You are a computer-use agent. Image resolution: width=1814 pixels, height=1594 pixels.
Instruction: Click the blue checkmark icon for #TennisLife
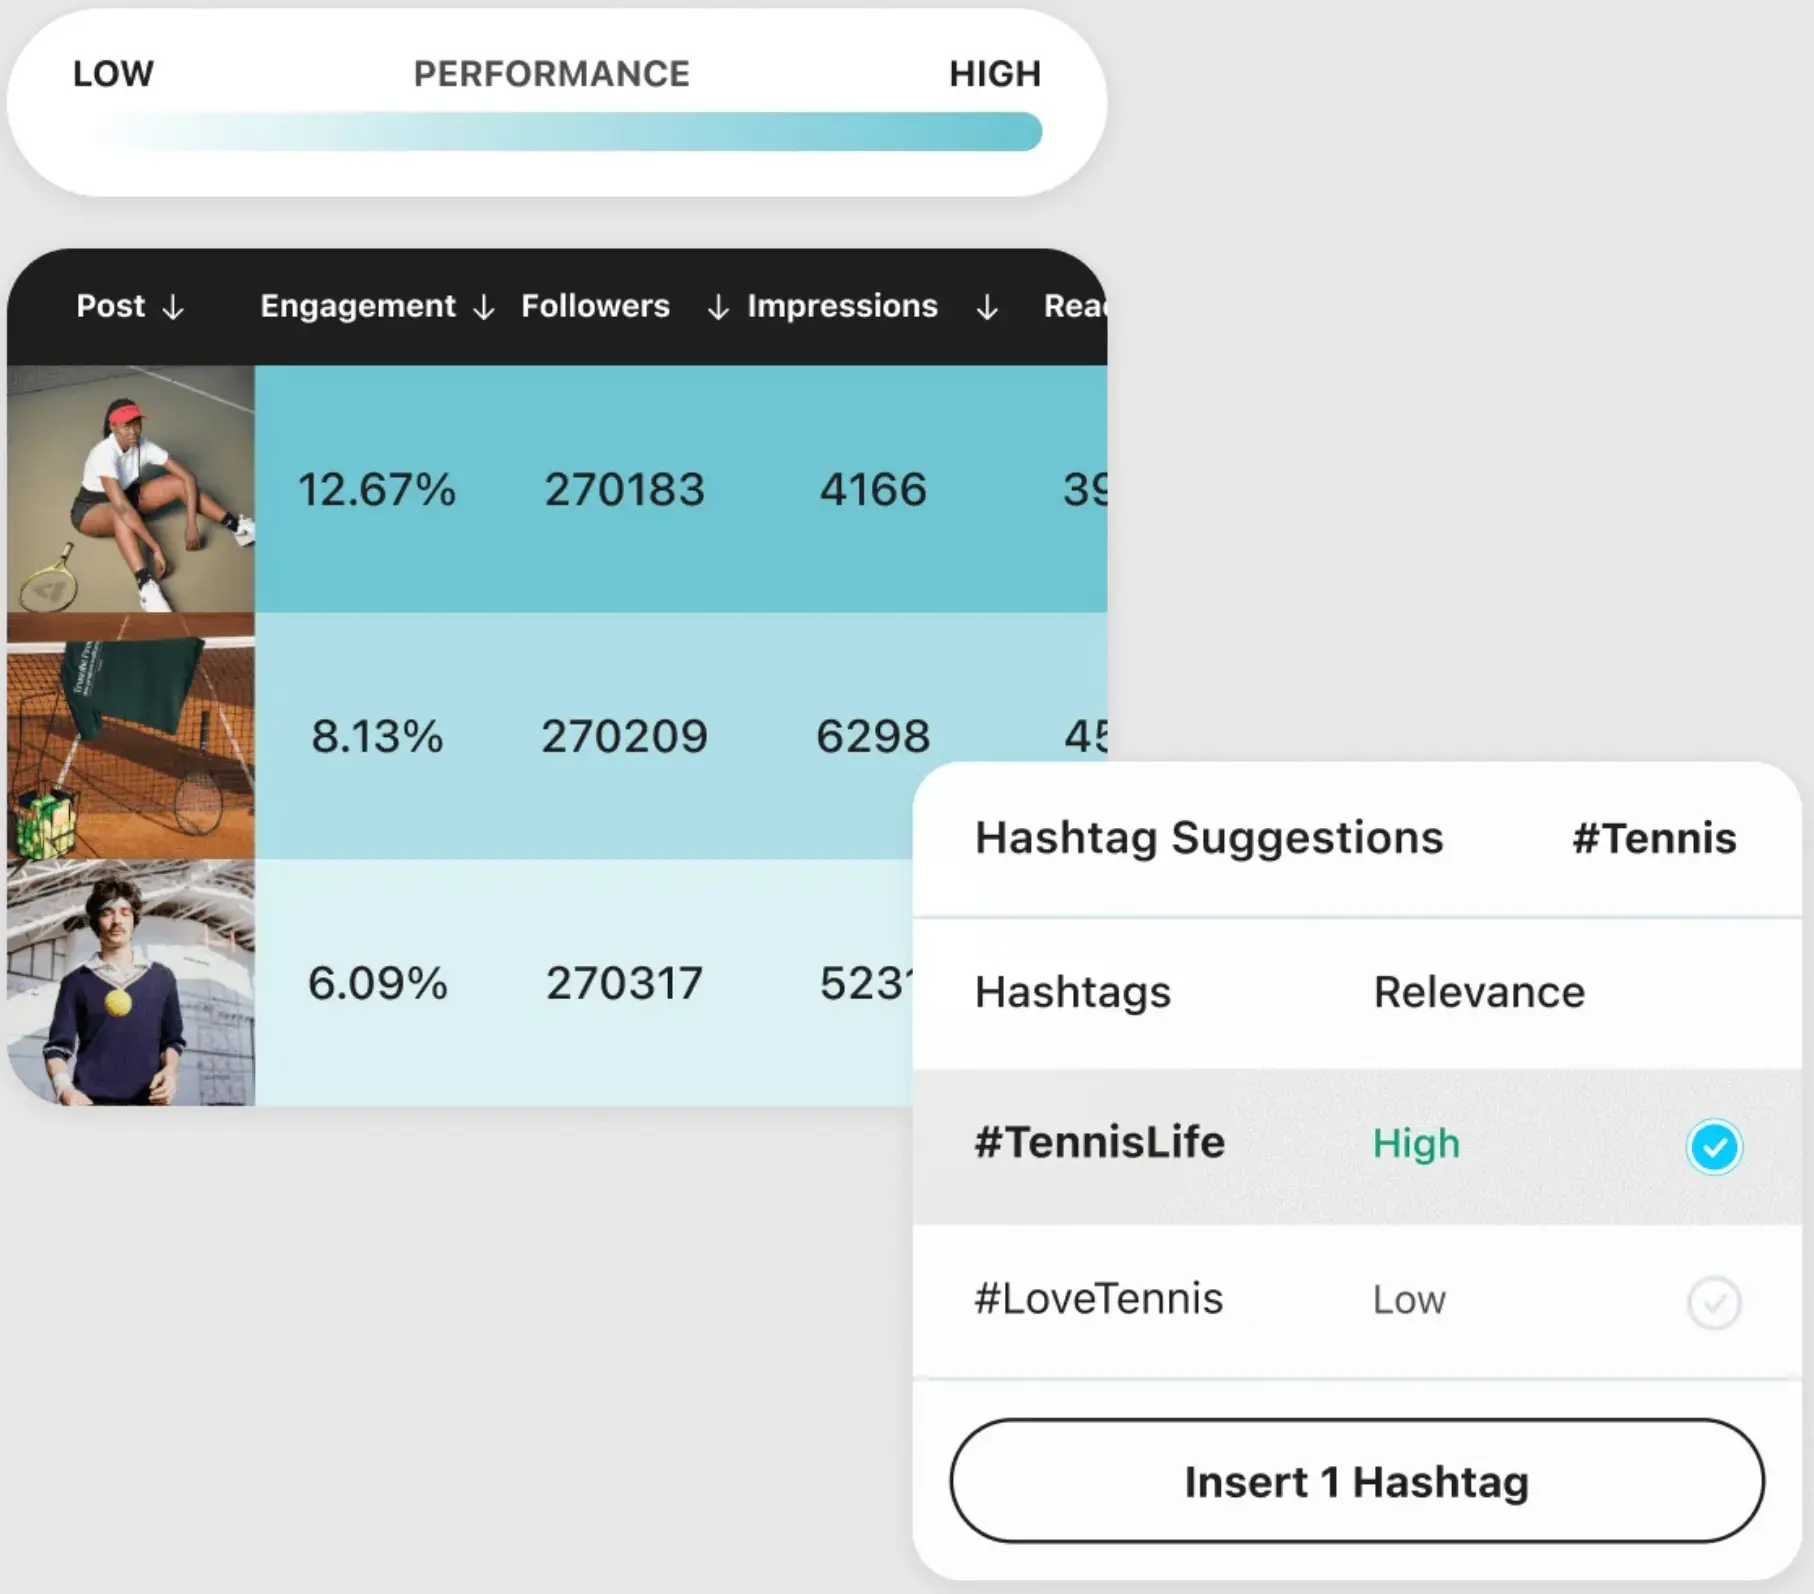(x=1714, y=1147)
